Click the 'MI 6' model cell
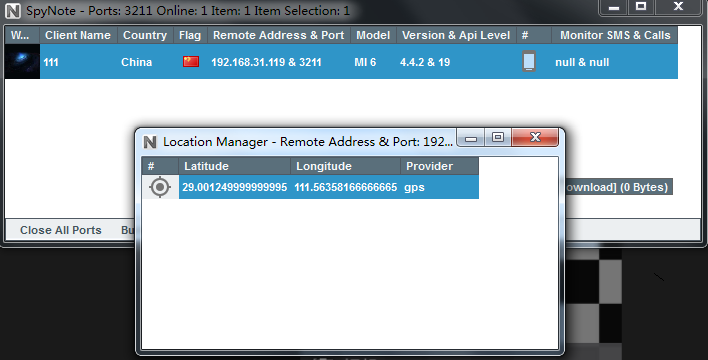Image resolution: width=708 pixels, height=360 pixels. coord(365,62)
